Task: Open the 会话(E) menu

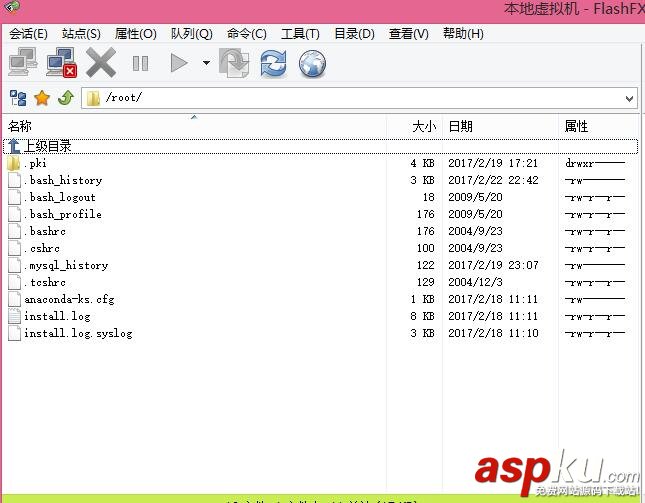Action: 28,34
